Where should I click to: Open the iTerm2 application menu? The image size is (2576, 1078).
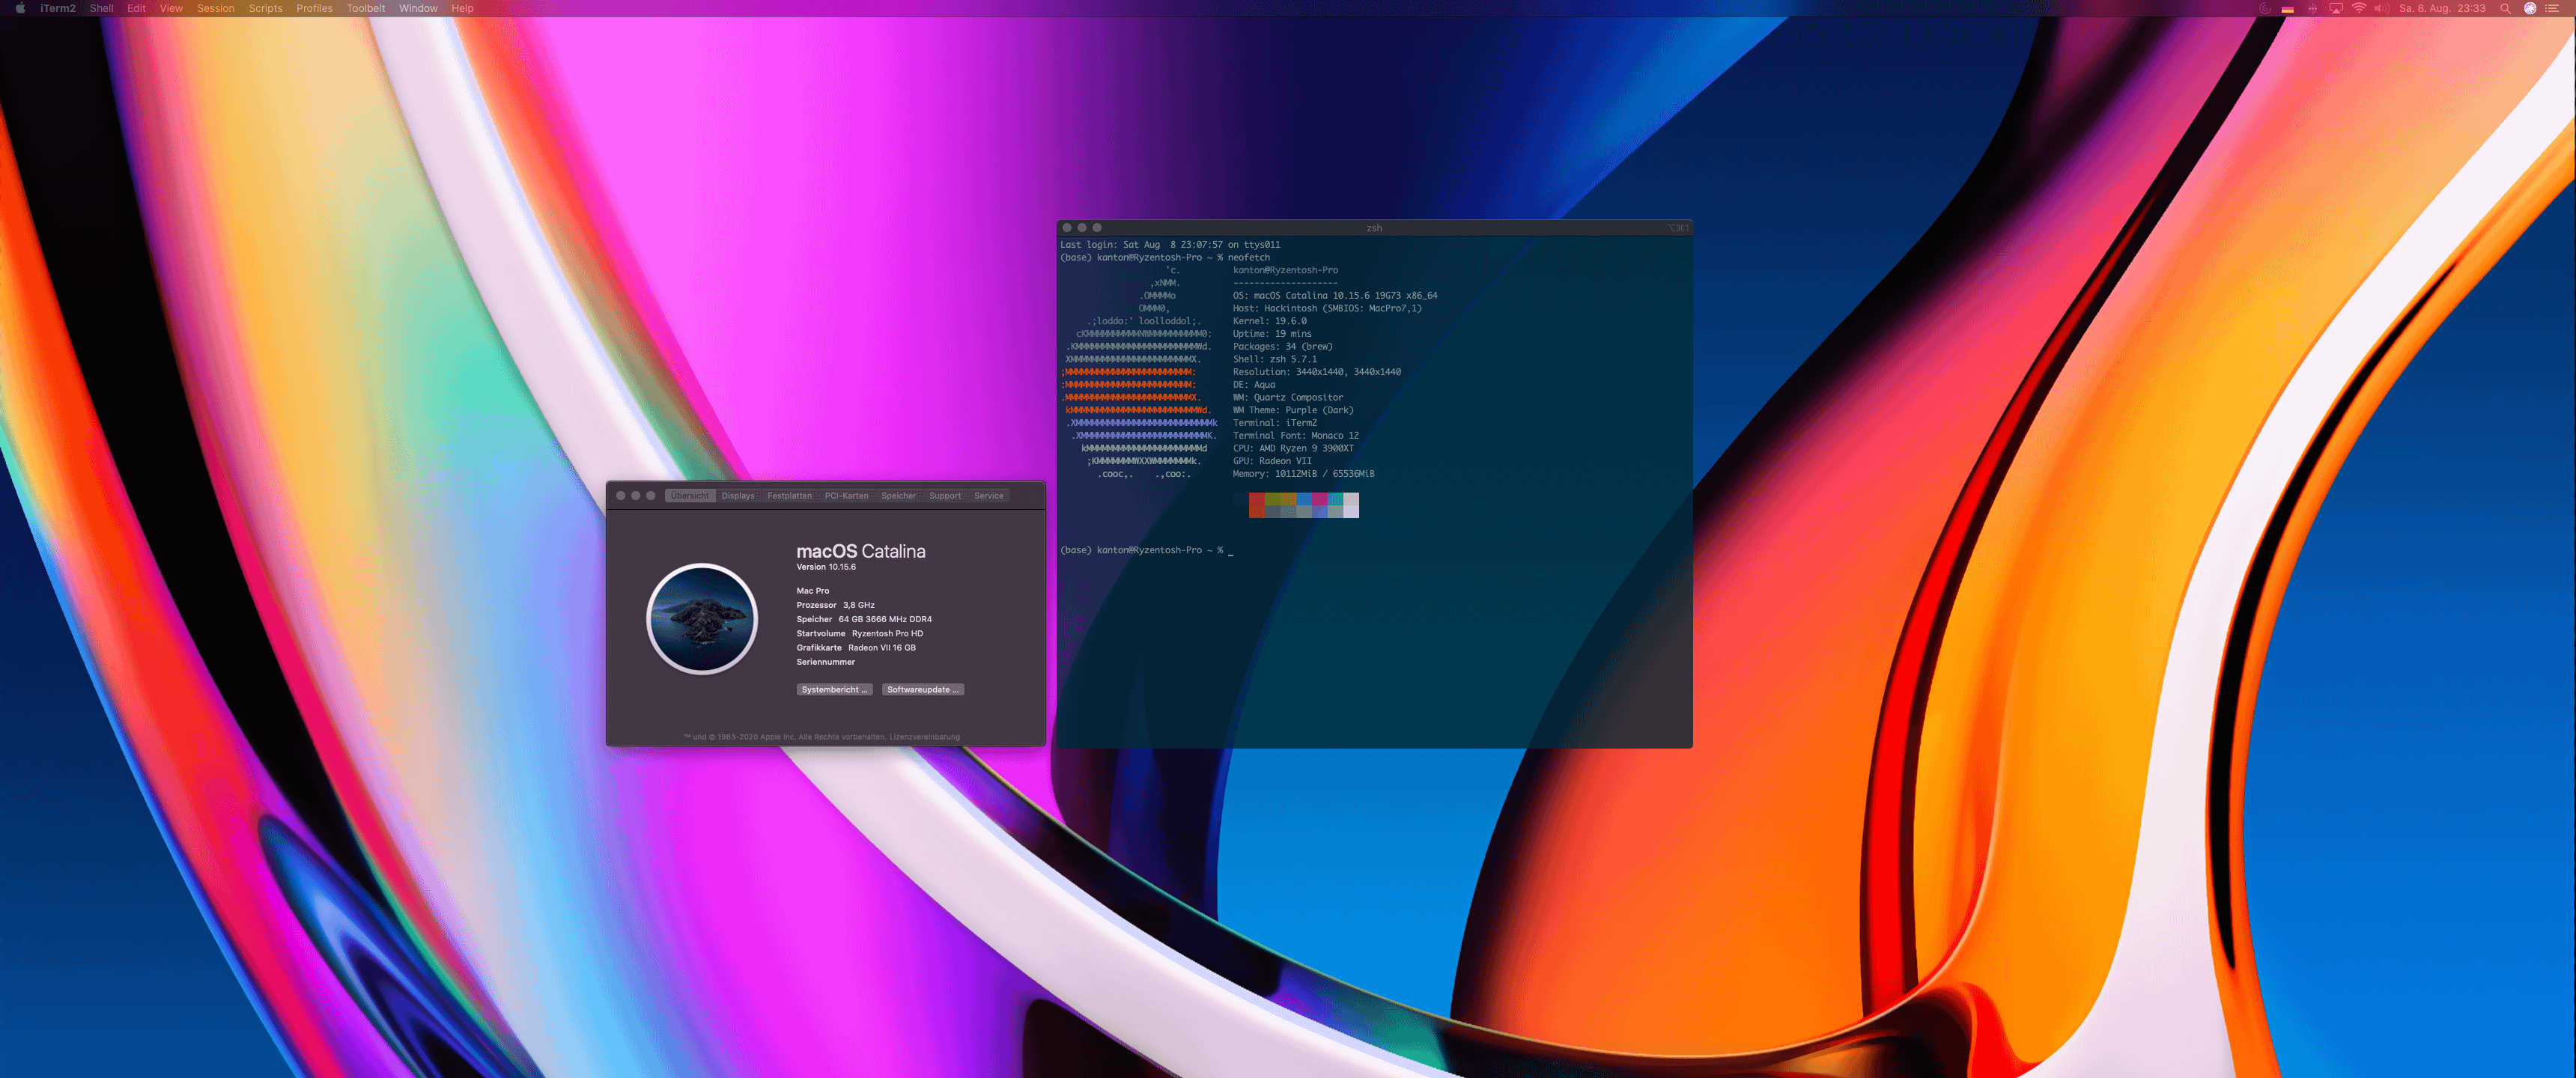[x=58, y=8]
